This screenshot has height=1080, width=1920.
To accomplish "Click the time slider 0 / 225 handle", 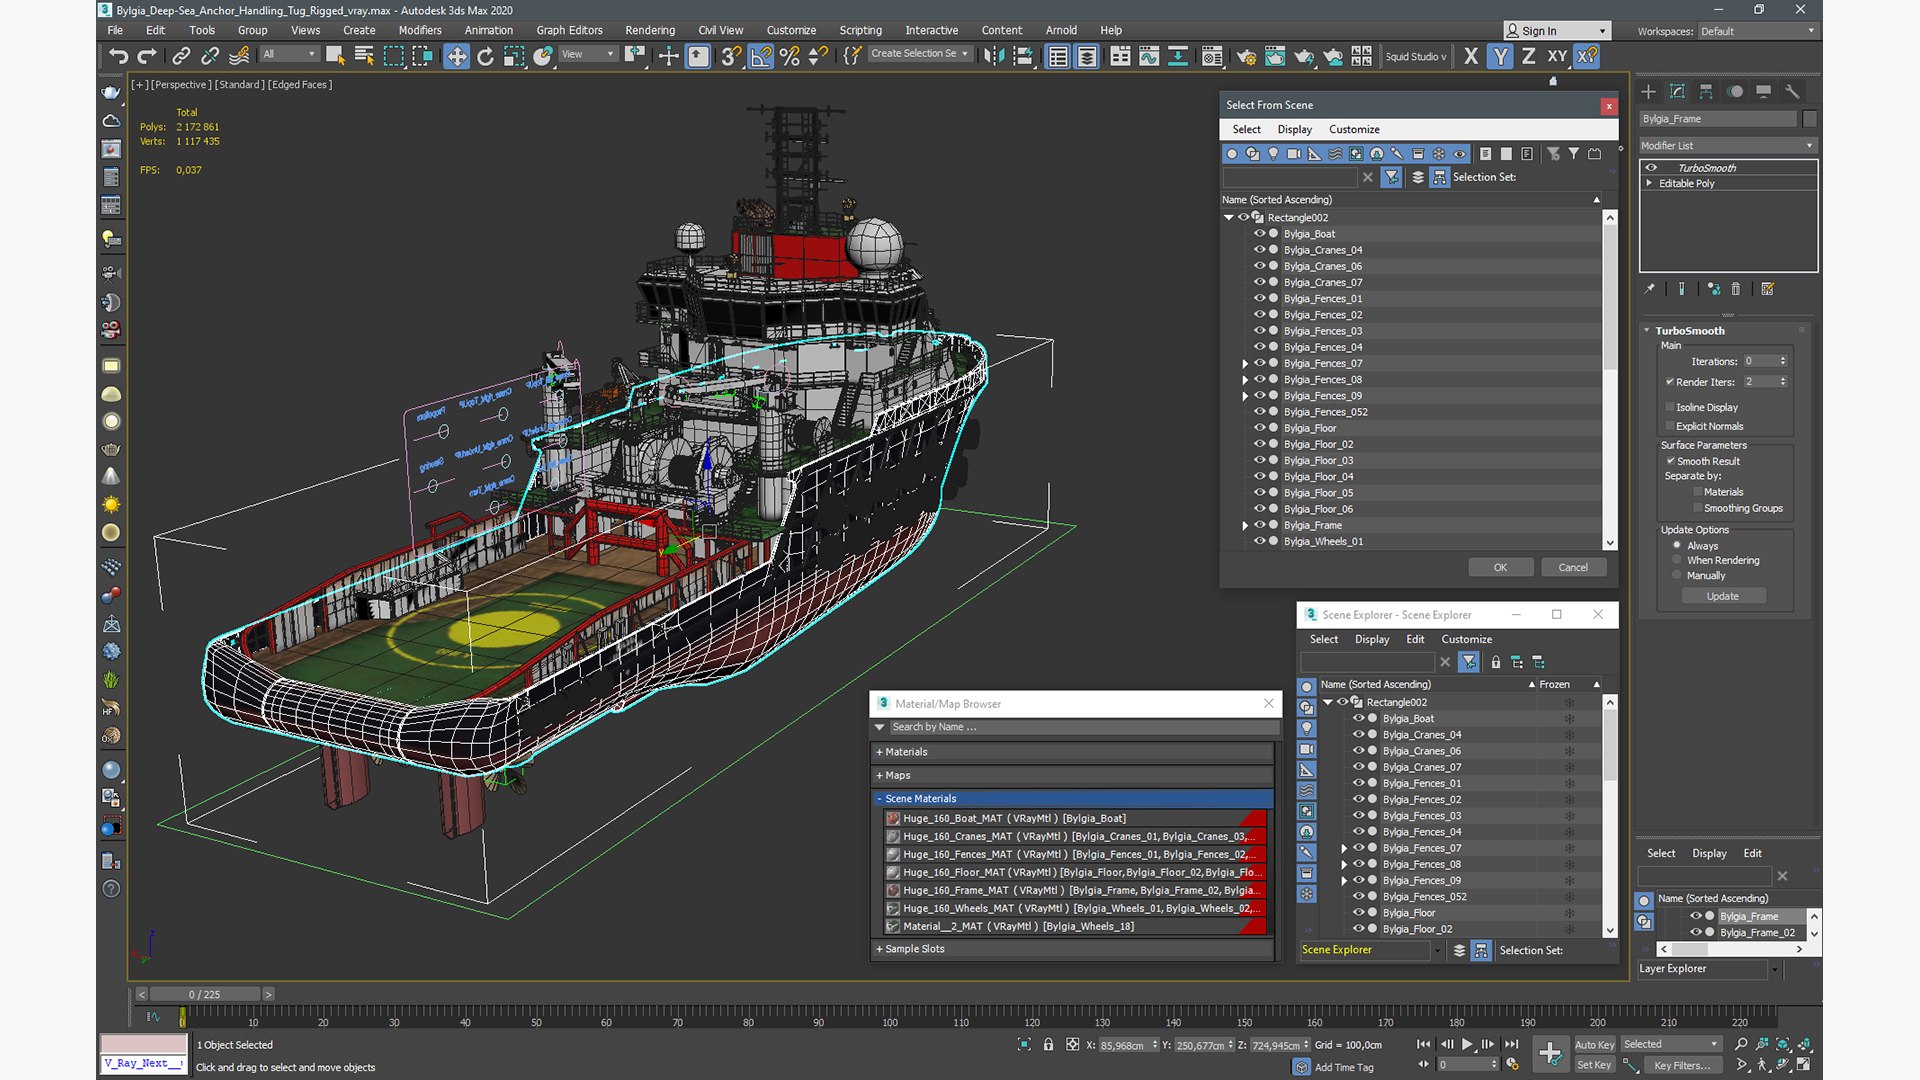I will point(205,994).
